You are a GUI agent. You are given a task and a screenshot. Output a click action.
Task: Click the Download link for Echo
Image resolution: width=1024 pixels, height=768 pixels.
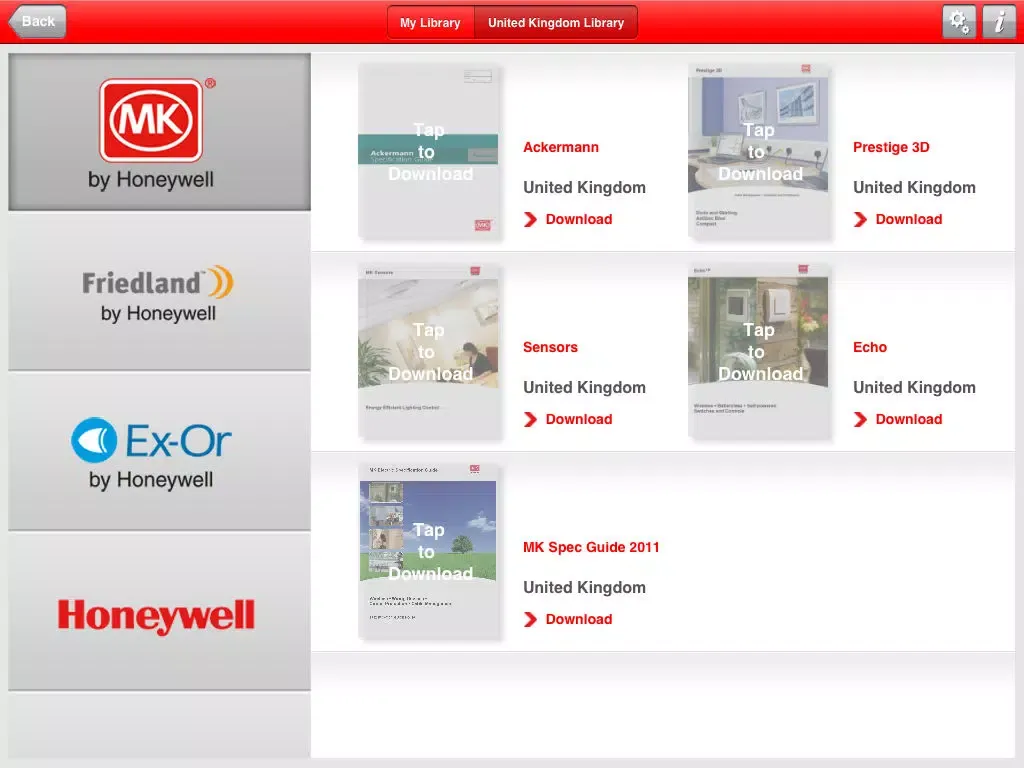pos(908,419)
